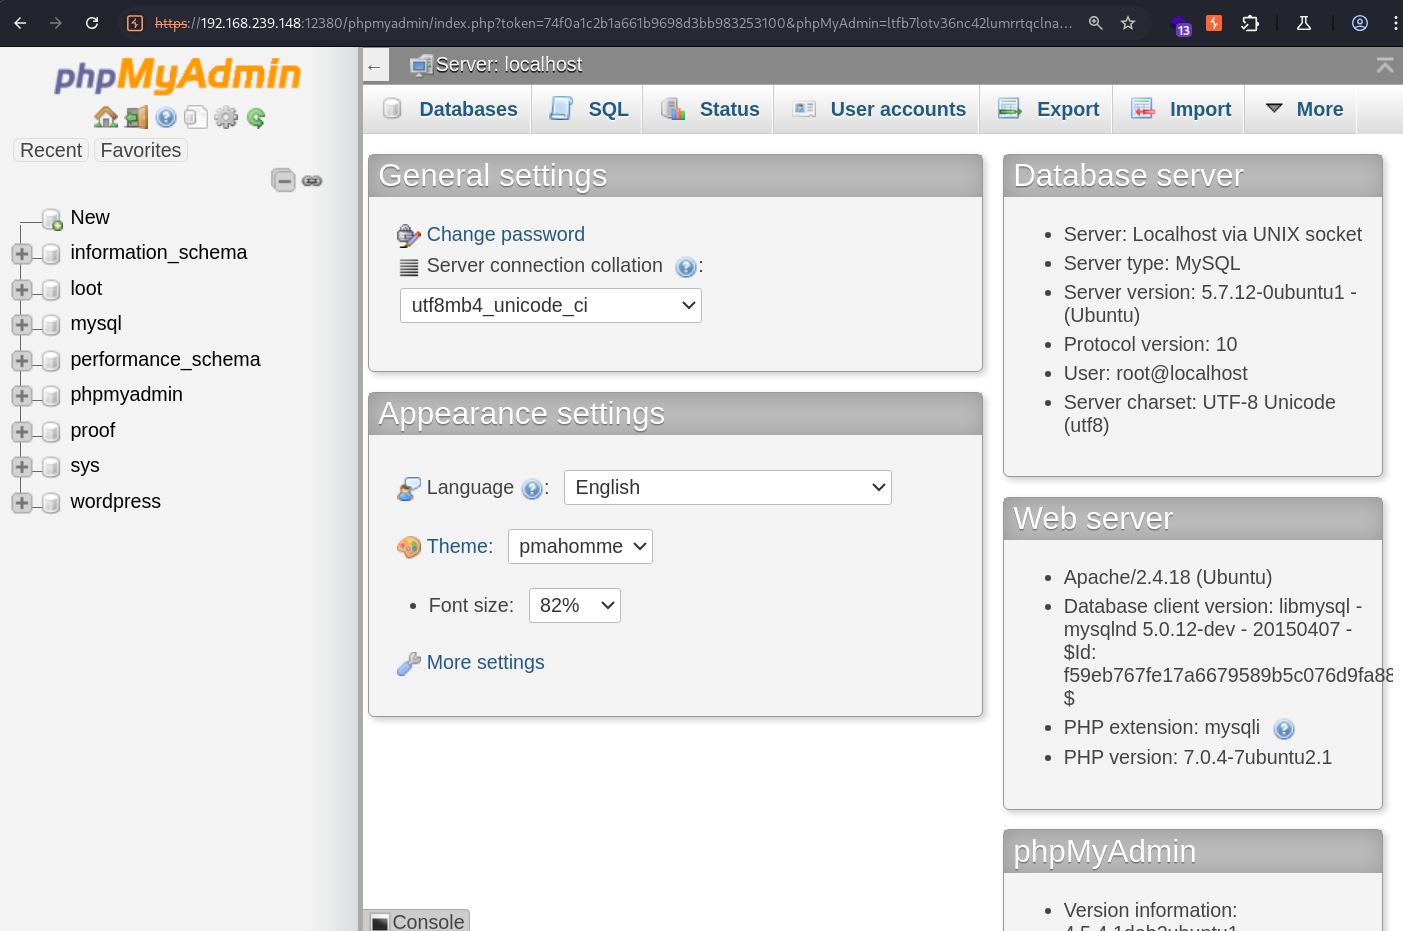Viewport: 1403px width, 931px height.
Task: Expand the phpmyadmin database node
Action: click(22, 396)
